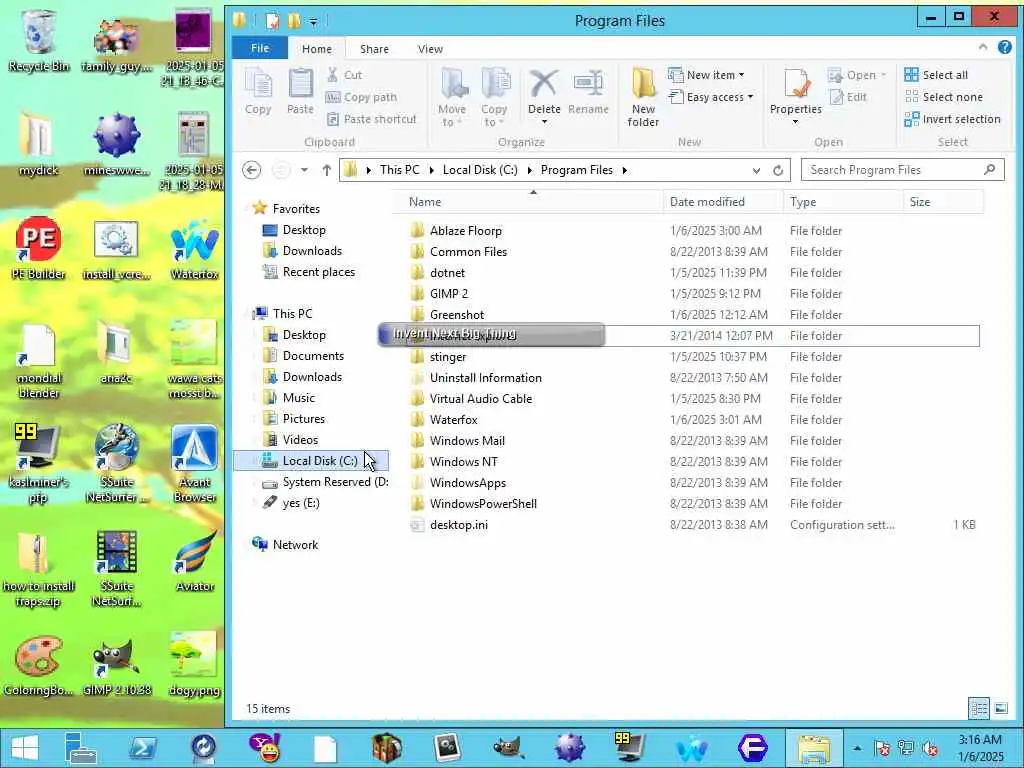This screenshot has height=768, width=1024.
Task: Select yes (E:) drive in navigation pane
Action: coord(300,503)
